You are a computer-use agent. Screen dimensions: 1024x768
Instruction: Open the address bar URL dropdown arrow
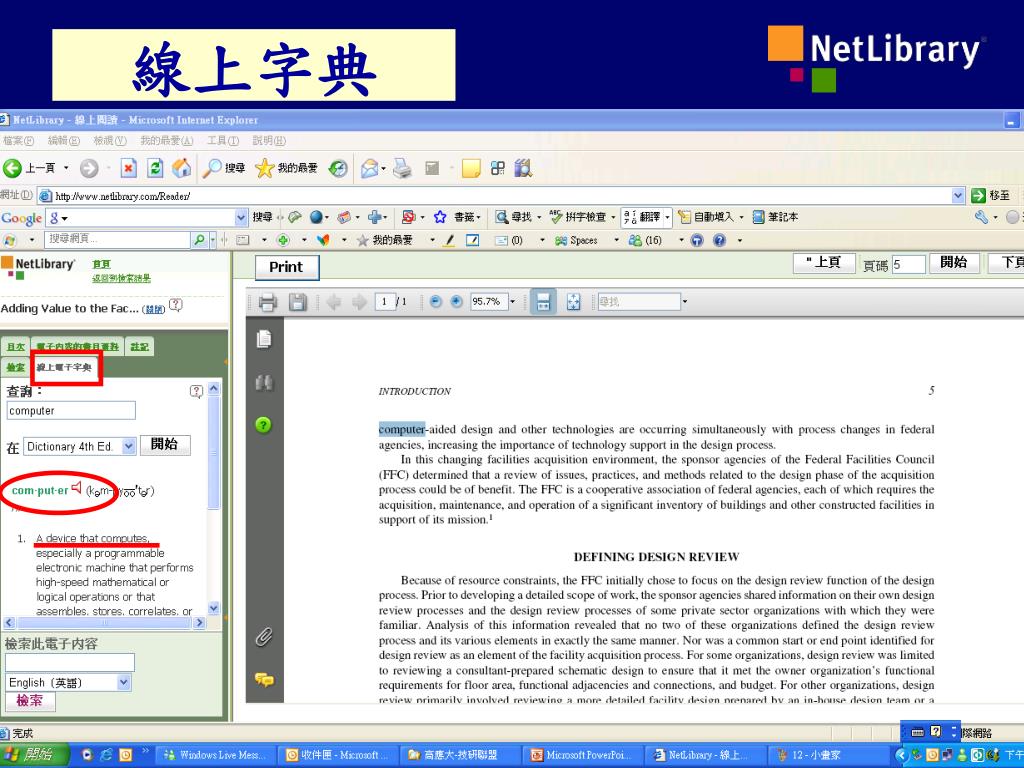tap(957, 195)
